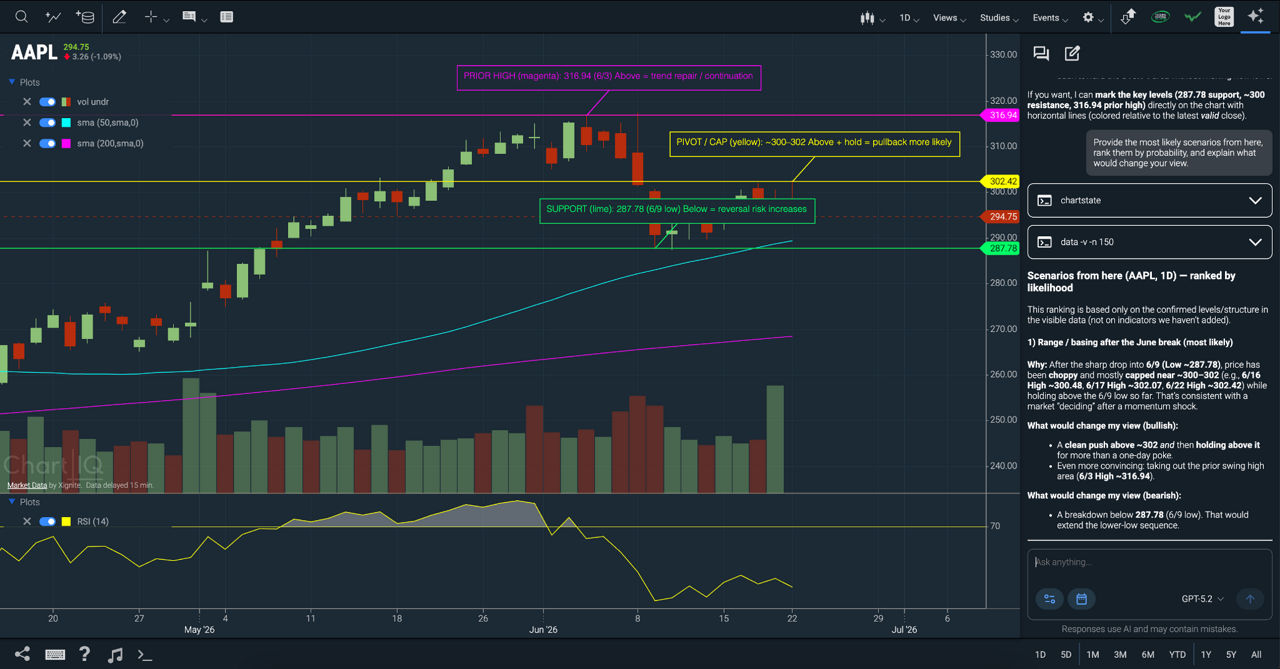Click the Market Data attribution link
Screen dimensions: 1280x669
(x=27, y=485)
